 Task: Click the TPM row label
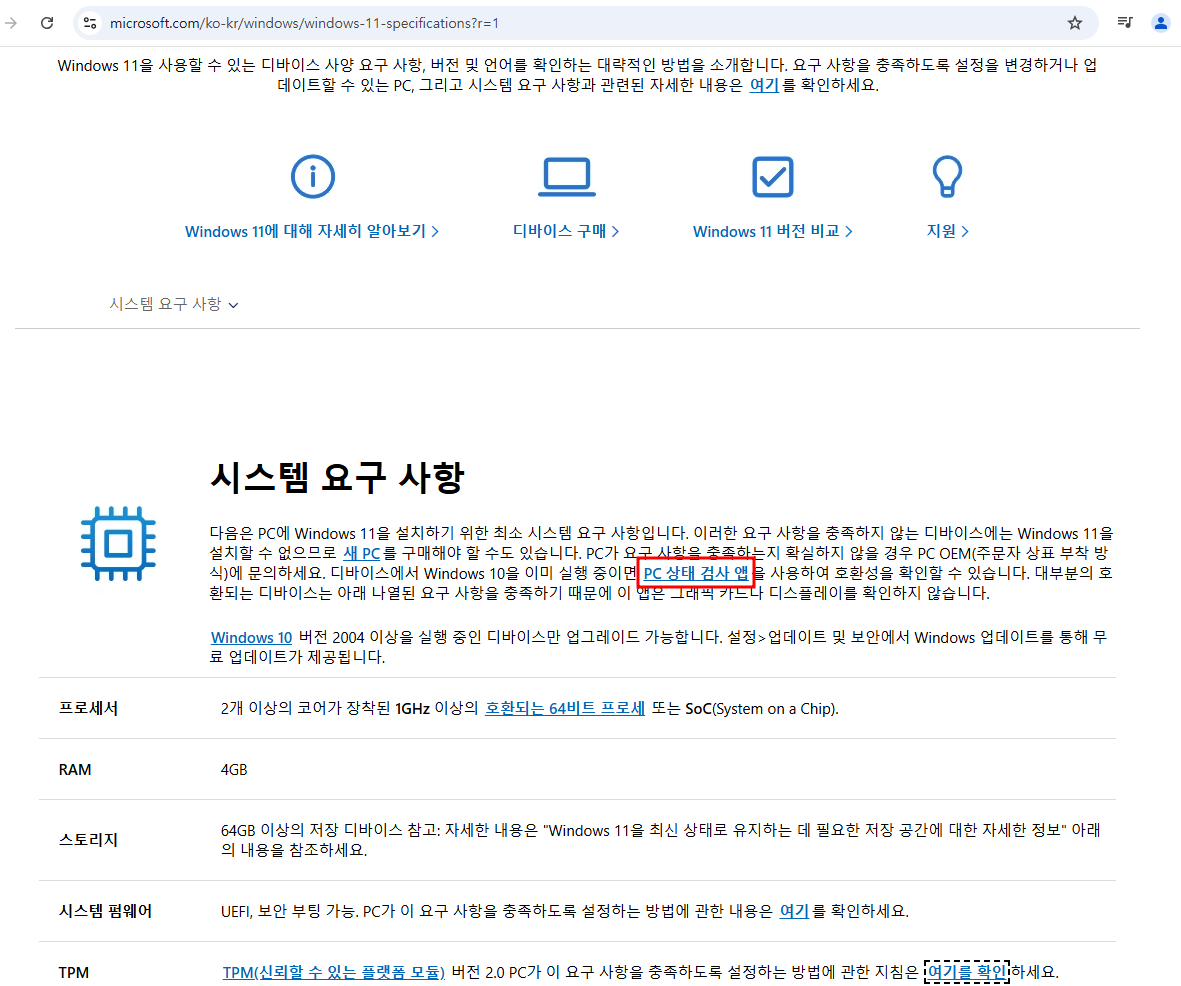click(x=74, y=972)
